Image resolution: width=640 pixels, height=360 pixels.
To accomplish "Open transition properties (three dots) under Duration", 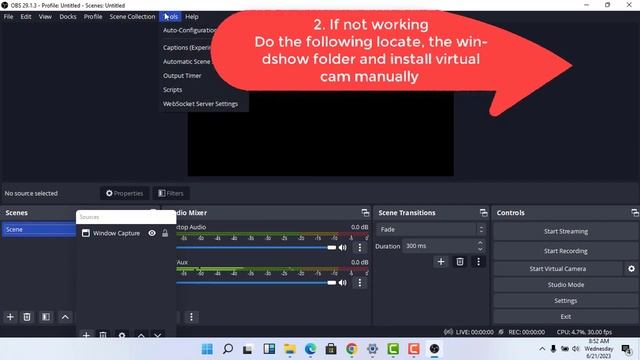I will pos(478,262).
